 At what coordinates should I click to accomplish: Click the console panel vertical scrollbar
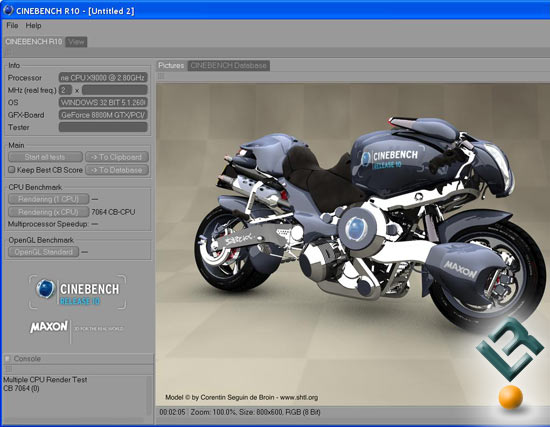click(x=149, y=396)
